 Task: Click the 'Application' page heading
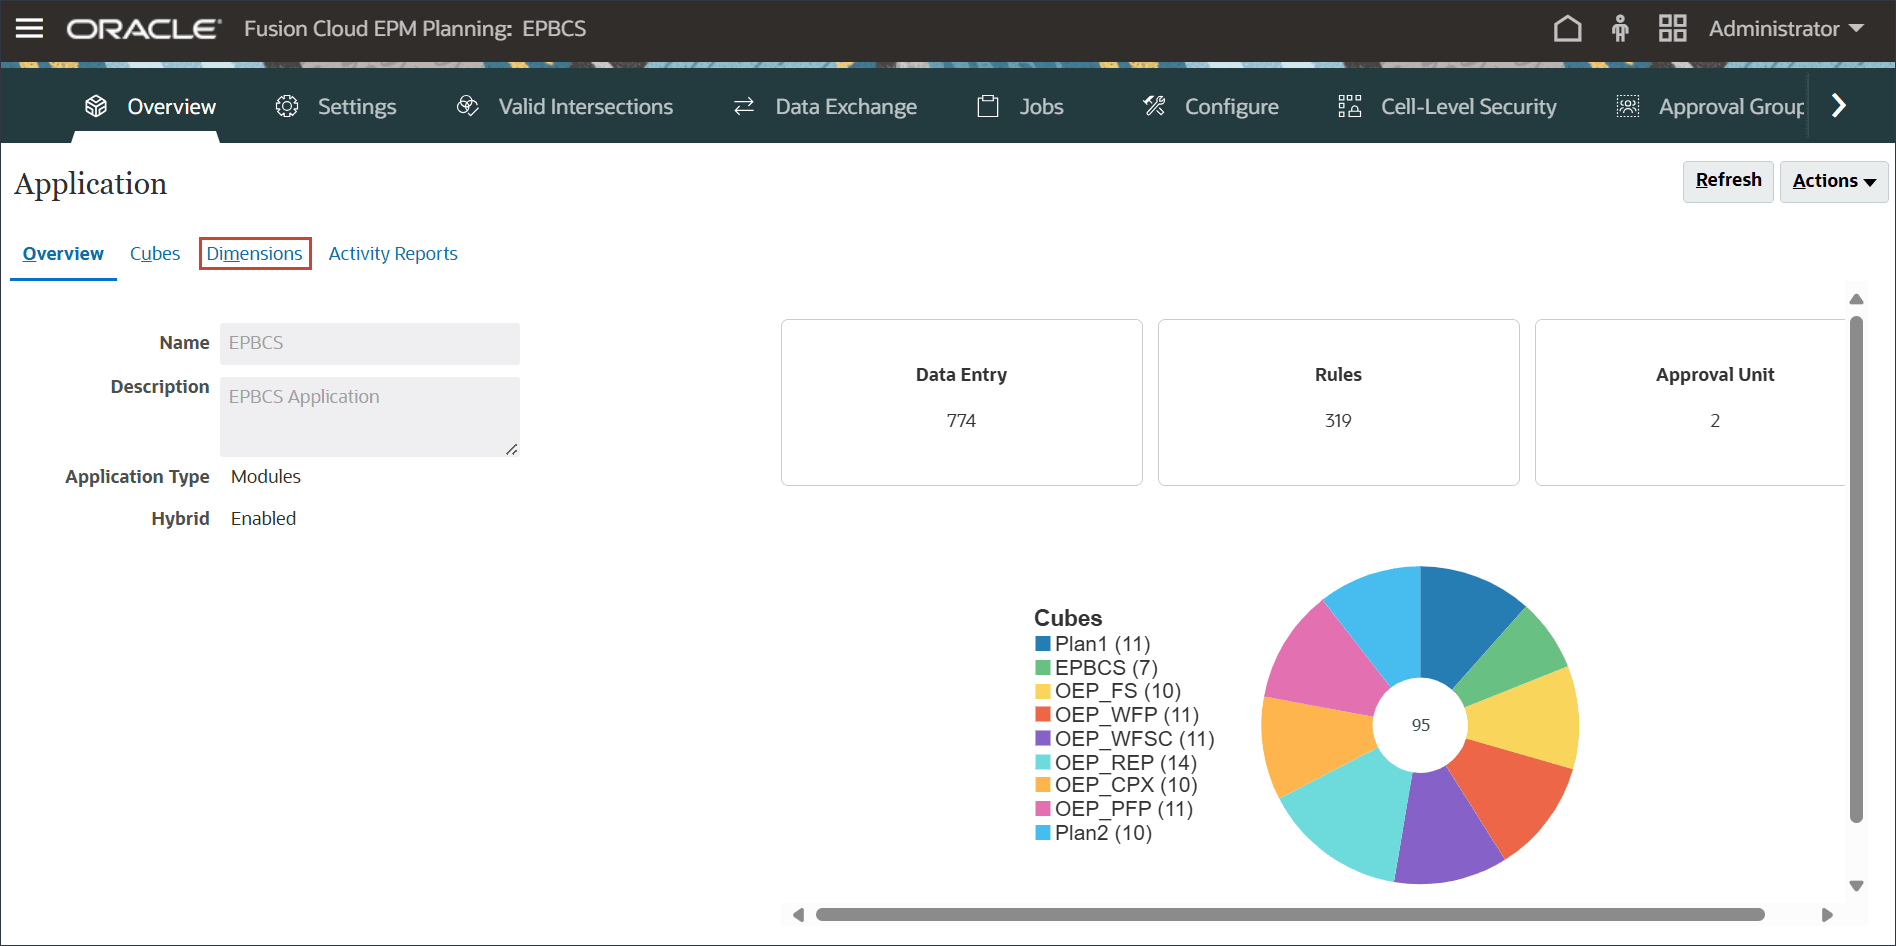(x=91, y=184)
